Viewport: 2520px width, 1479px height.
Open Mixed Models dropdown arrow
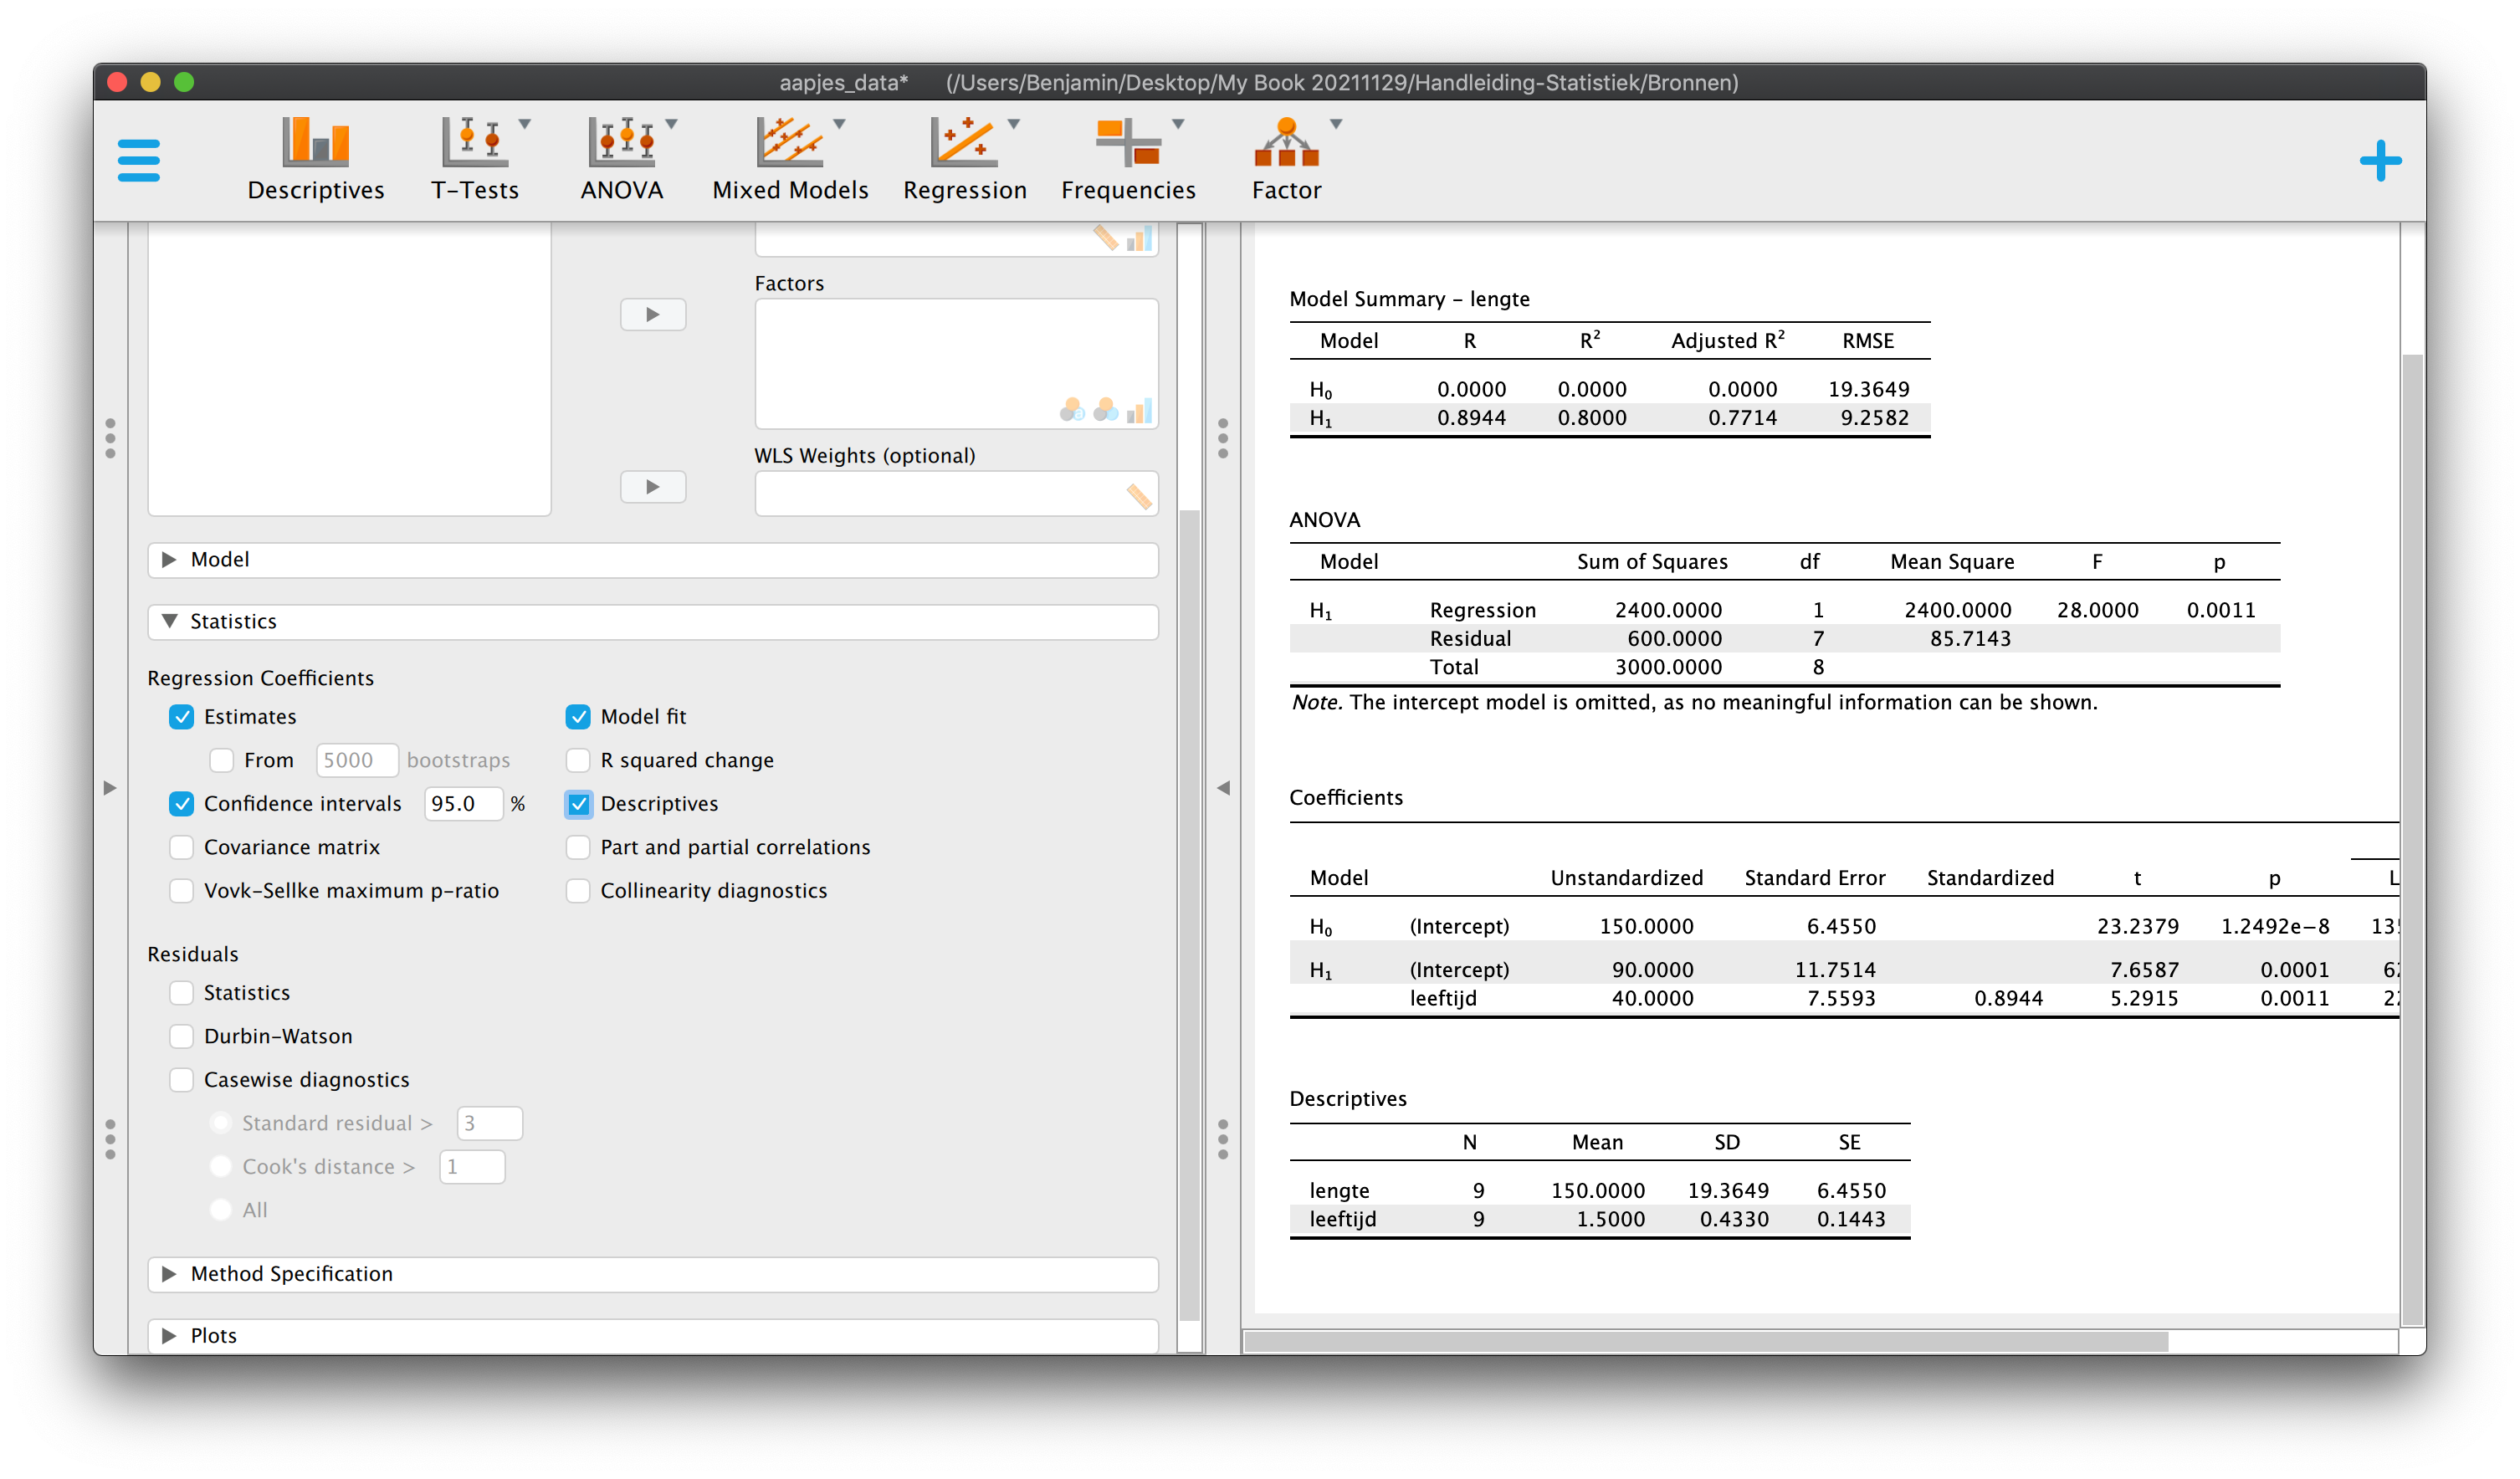pos(840,125)
